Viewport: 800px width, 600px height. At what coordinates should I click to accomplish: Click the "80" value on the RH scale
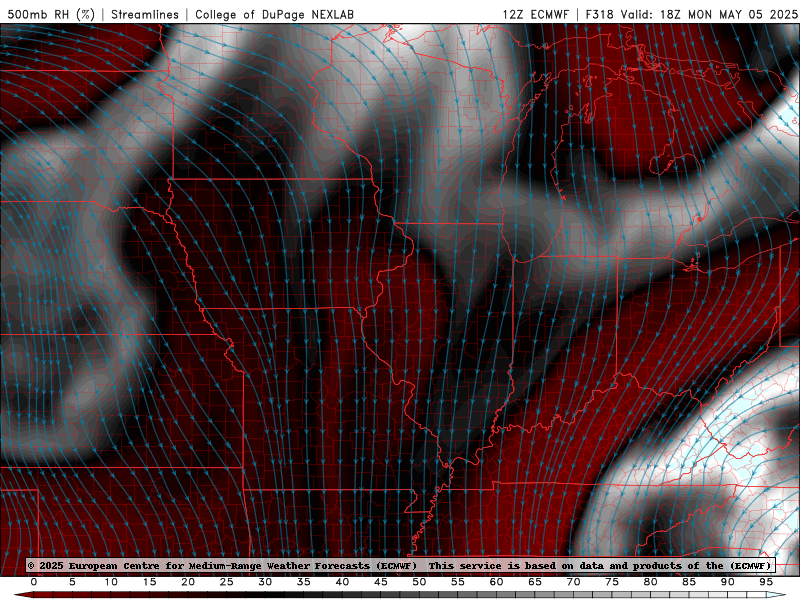point(651,582)
